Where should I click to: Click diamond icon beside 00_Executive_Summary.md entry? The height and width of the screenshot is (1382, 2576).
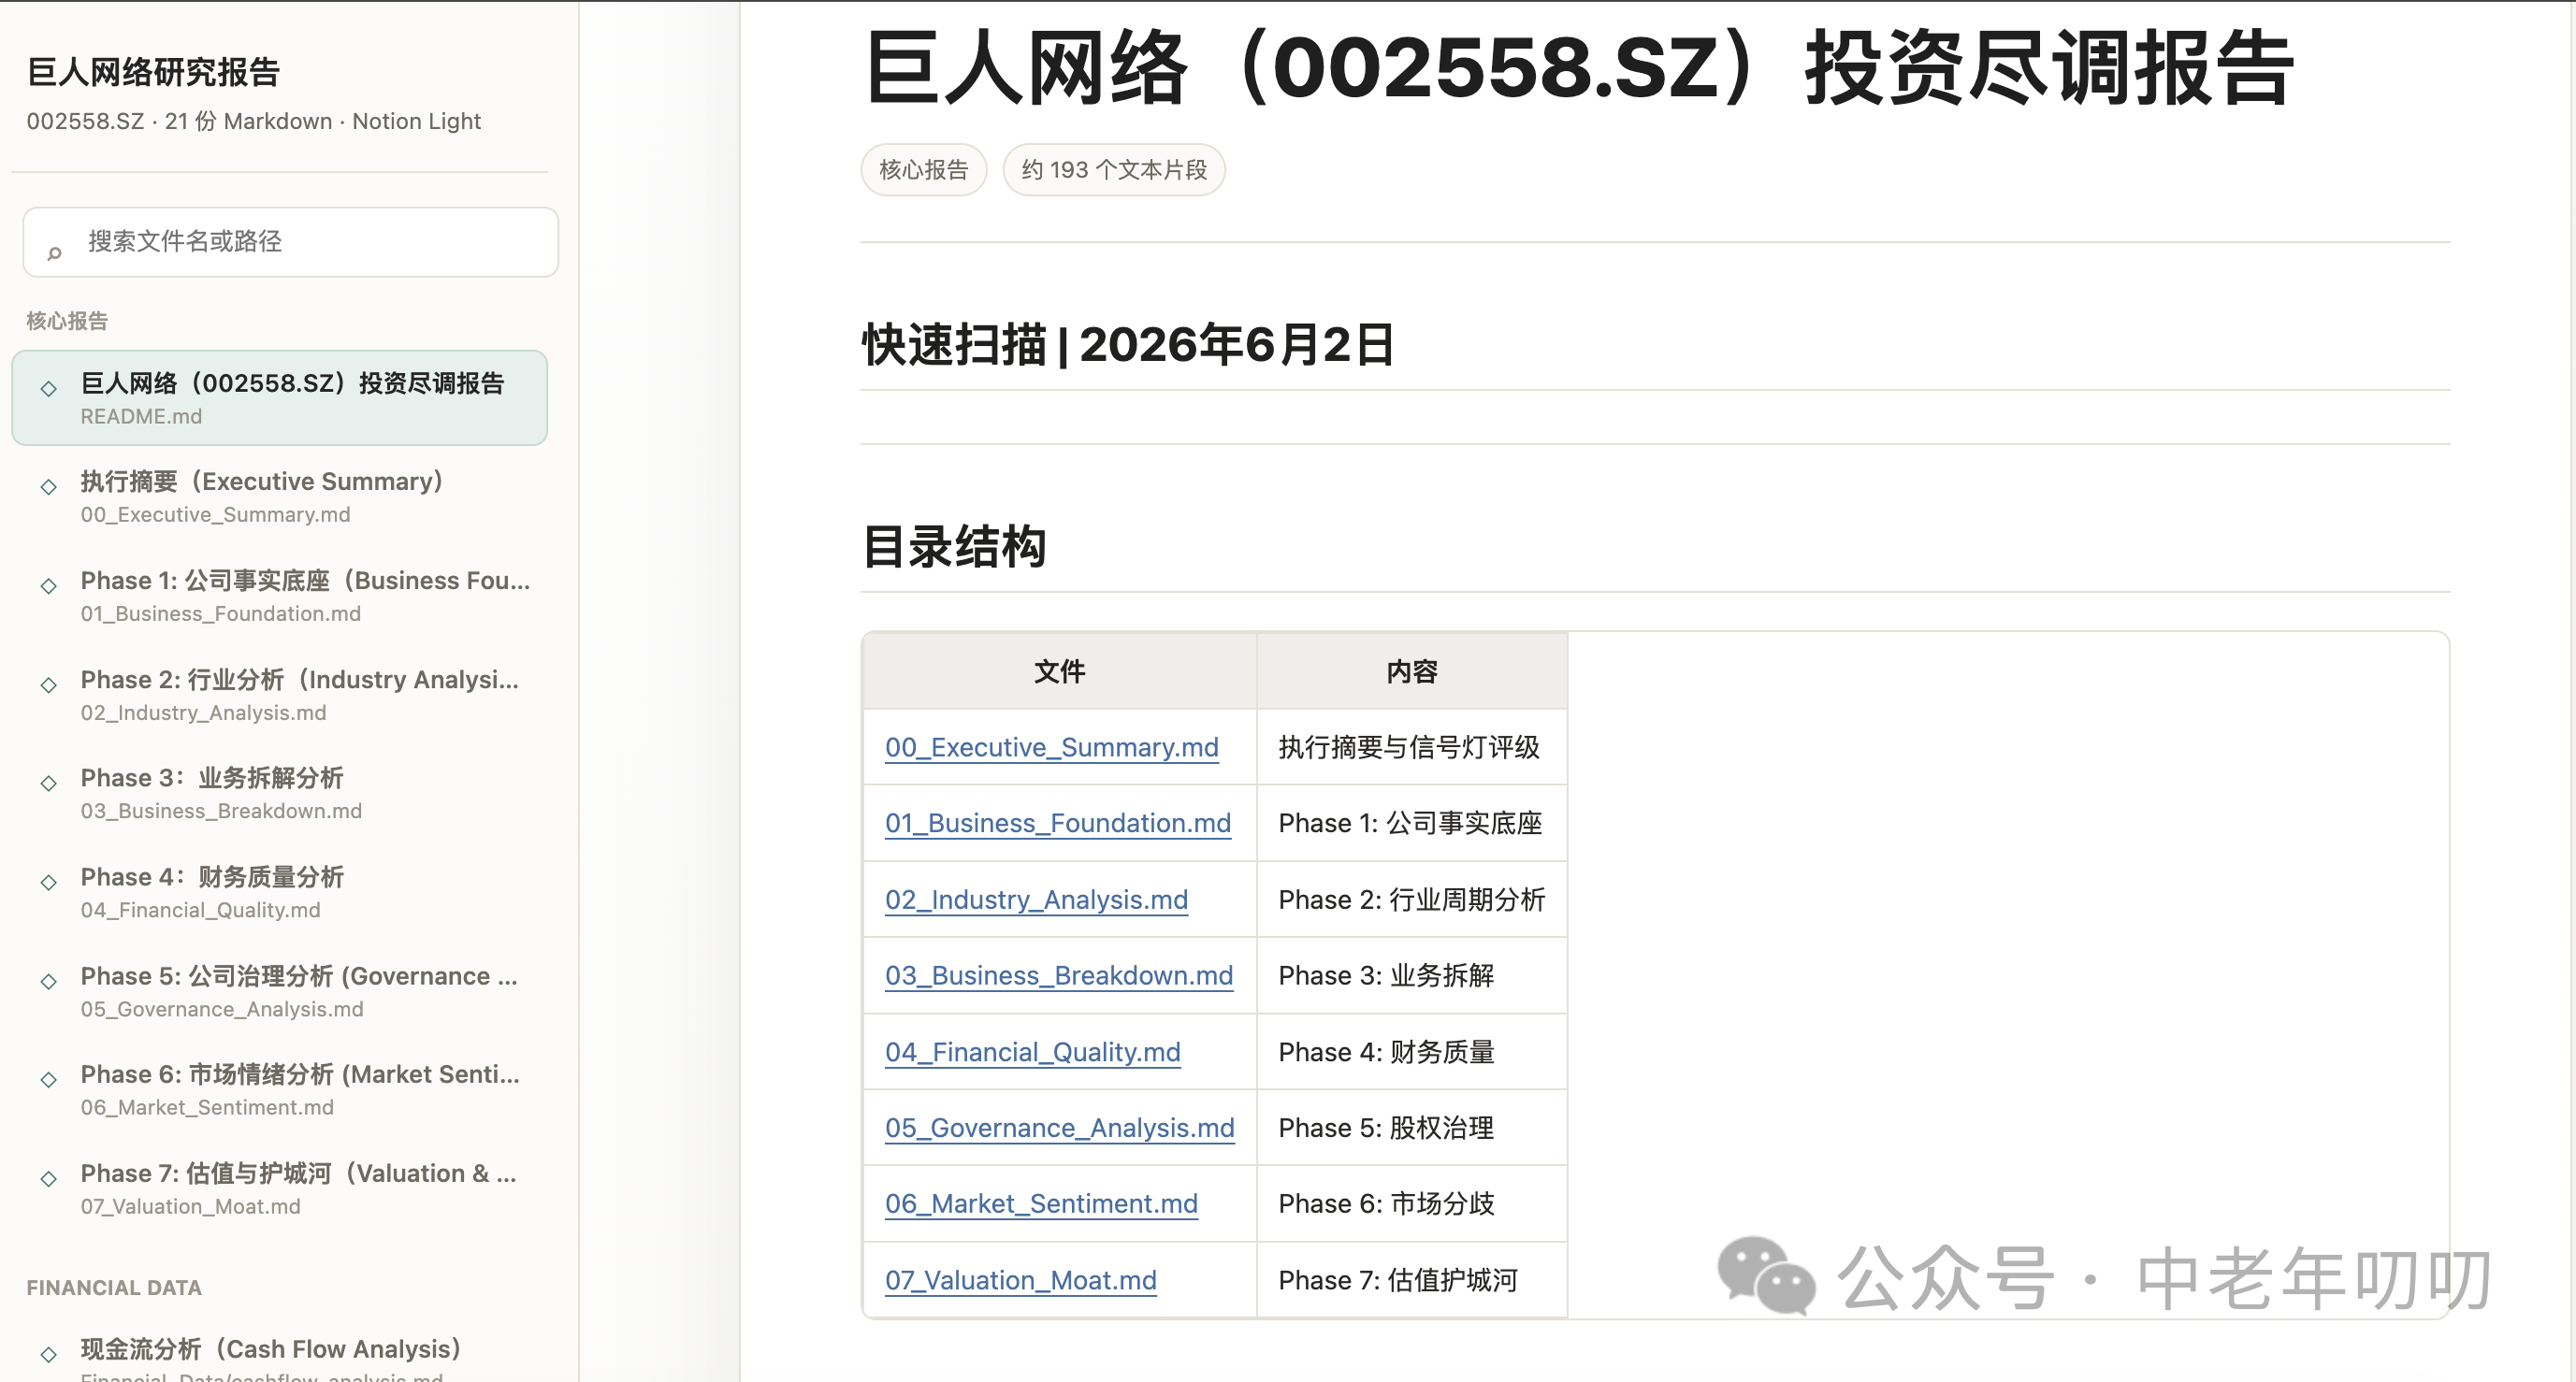click(48, 487)
